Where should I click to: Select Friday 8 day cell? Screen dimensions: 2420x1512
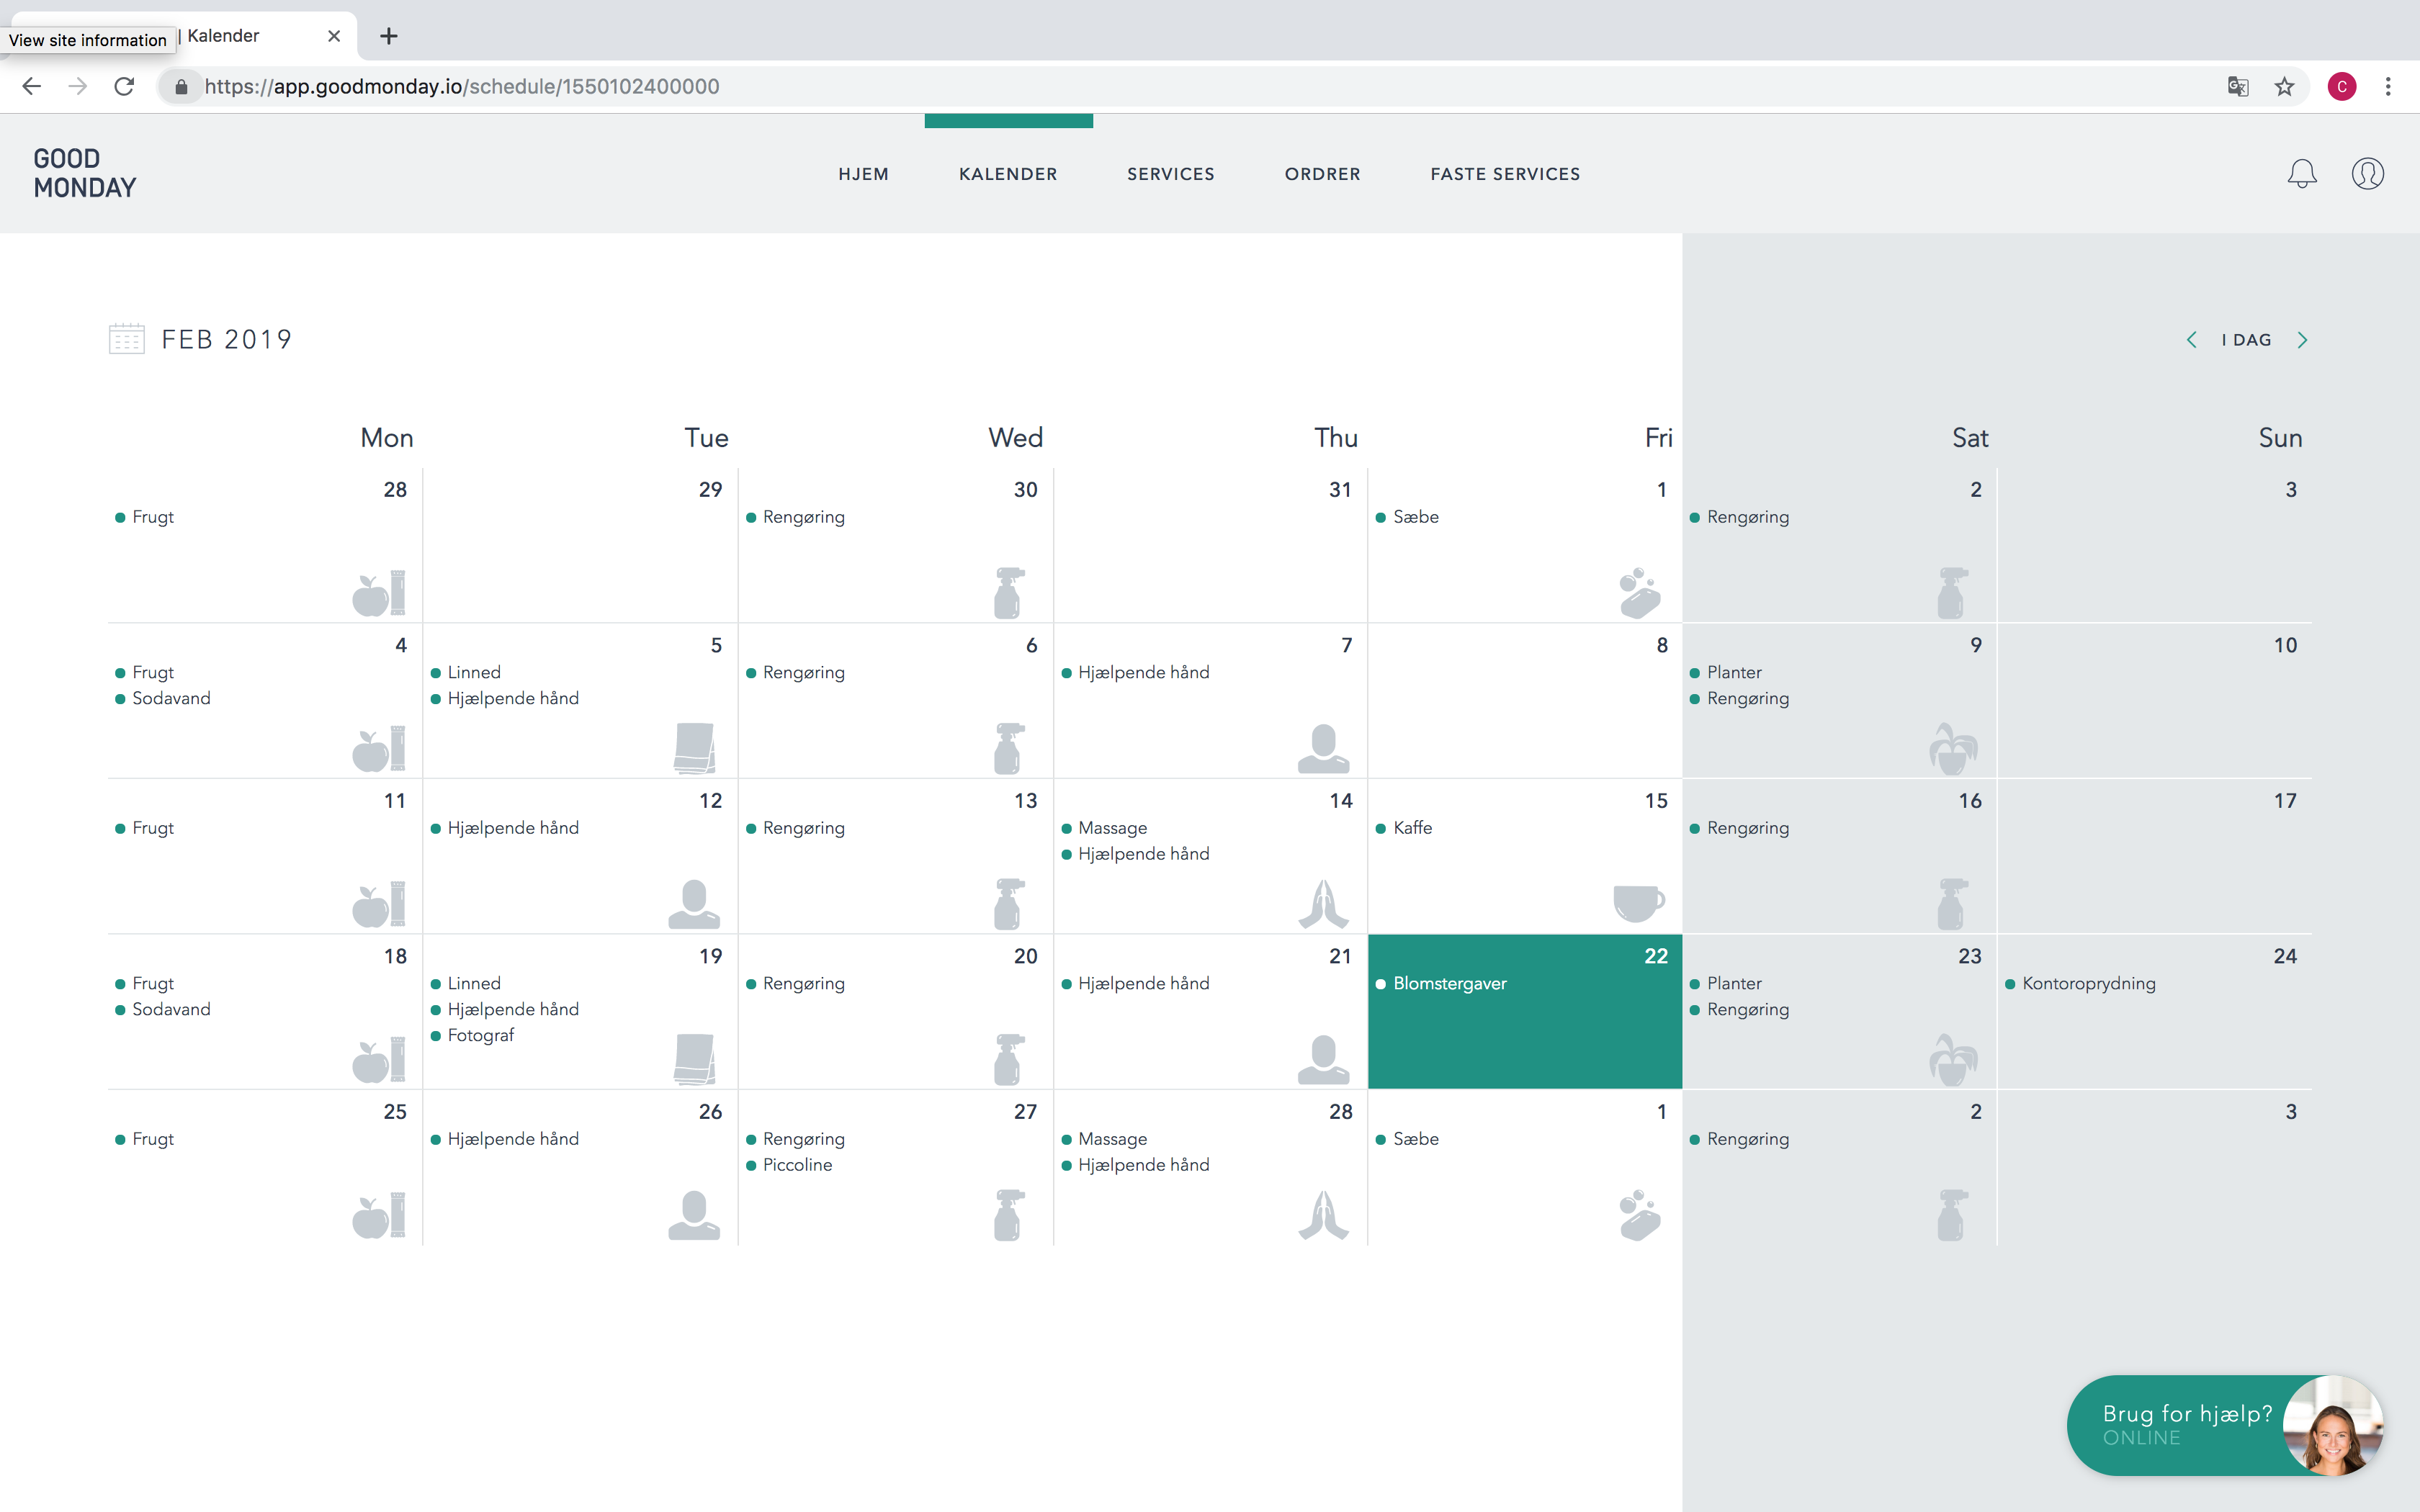coord(1524,701)
